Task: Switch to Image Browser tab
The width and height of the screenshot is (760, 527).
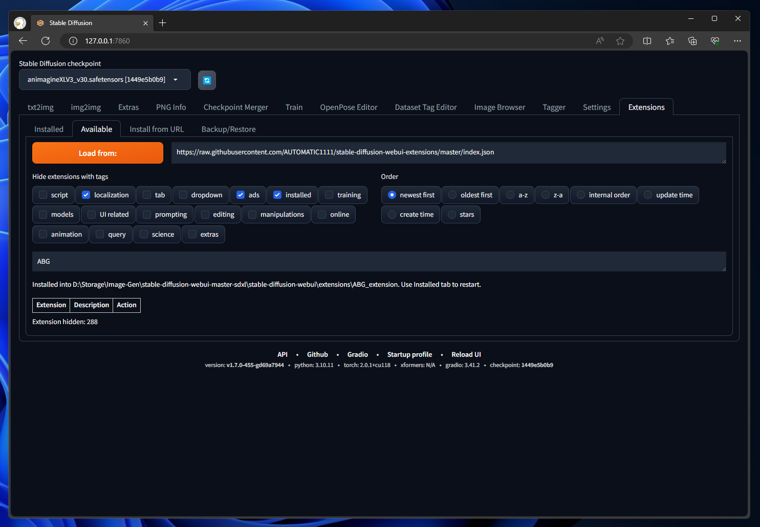Action: click(x=500, y=107)
